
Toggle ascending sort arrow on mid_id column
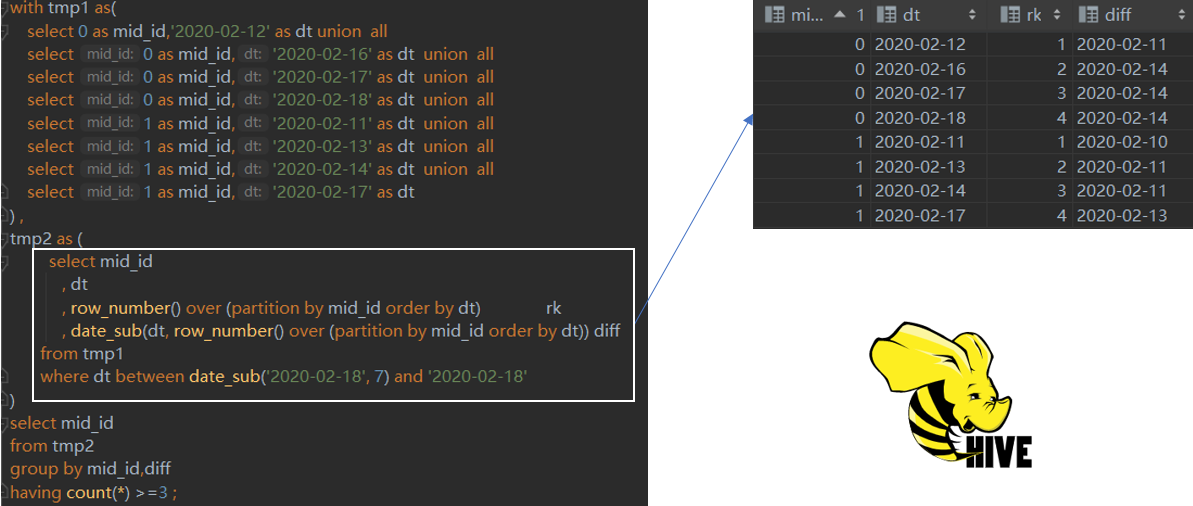click(x=838, y=16)
